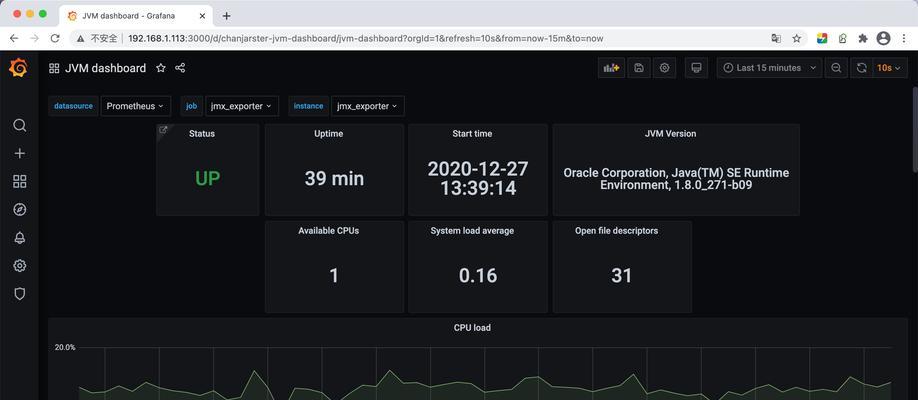This screenshot has width=918, height=400.
Task: Click the JVM Version panel title
Action: [670, 134]
